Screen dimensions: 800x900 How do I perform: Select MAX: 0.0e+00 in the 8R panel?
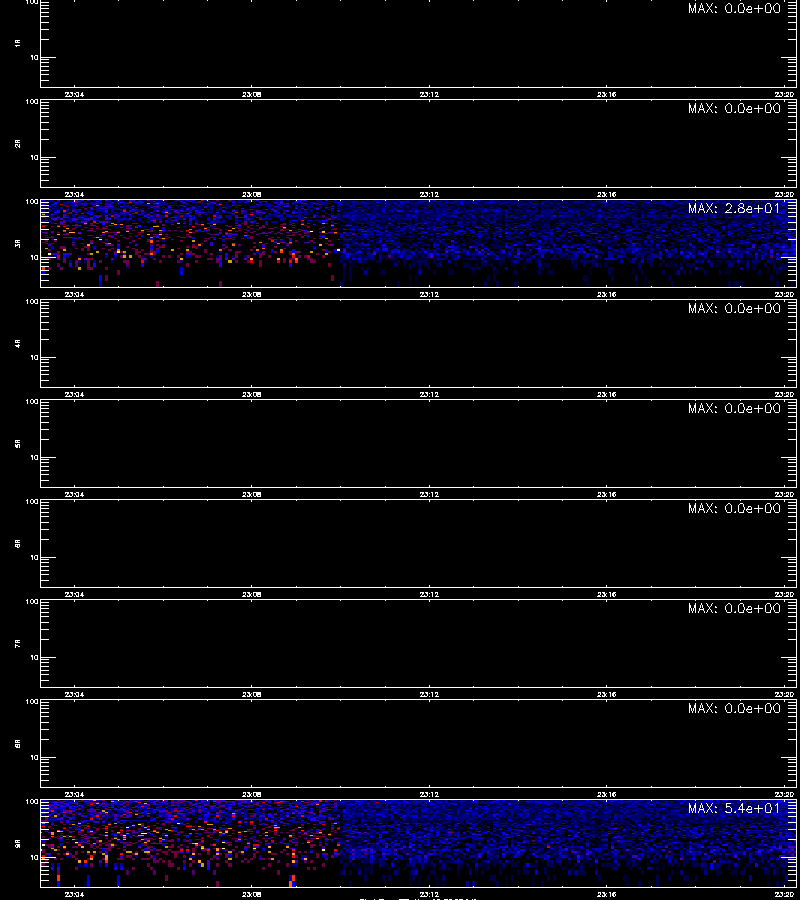(x=734, y=708)
